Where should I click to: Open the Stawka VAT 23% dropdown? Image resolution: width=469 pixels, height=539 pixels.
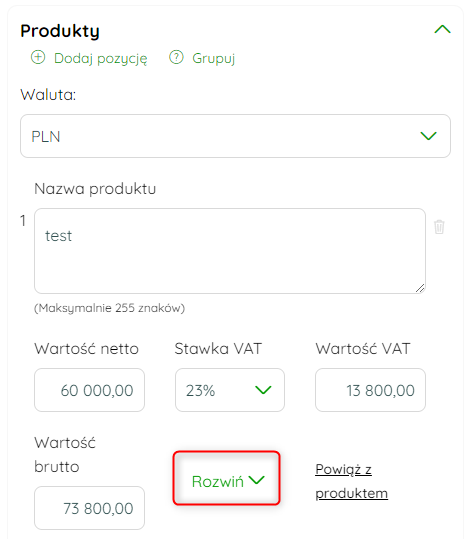click(x=230, y=390)
